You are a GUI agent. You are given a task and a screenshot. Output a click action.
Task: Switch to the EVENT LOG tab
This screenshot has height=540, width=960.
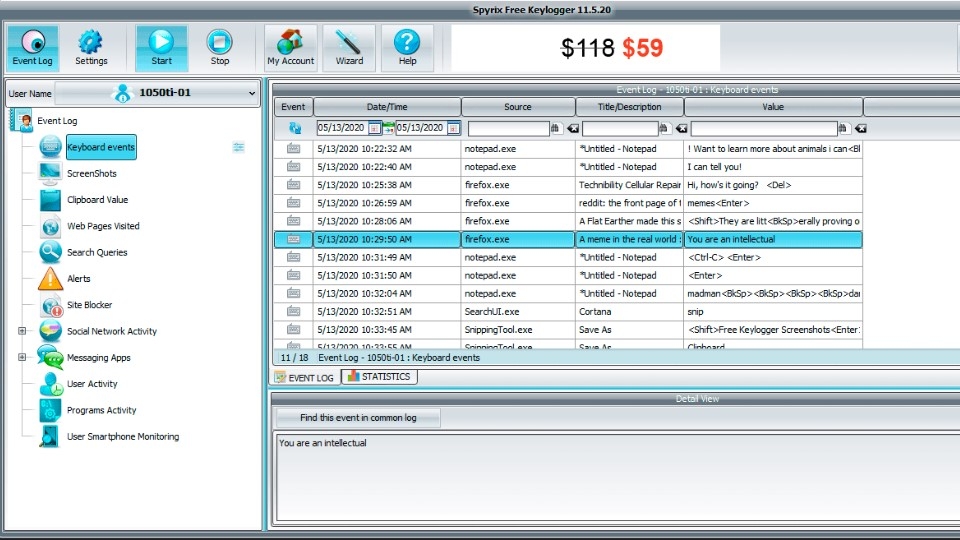click(x=304, y=377)
